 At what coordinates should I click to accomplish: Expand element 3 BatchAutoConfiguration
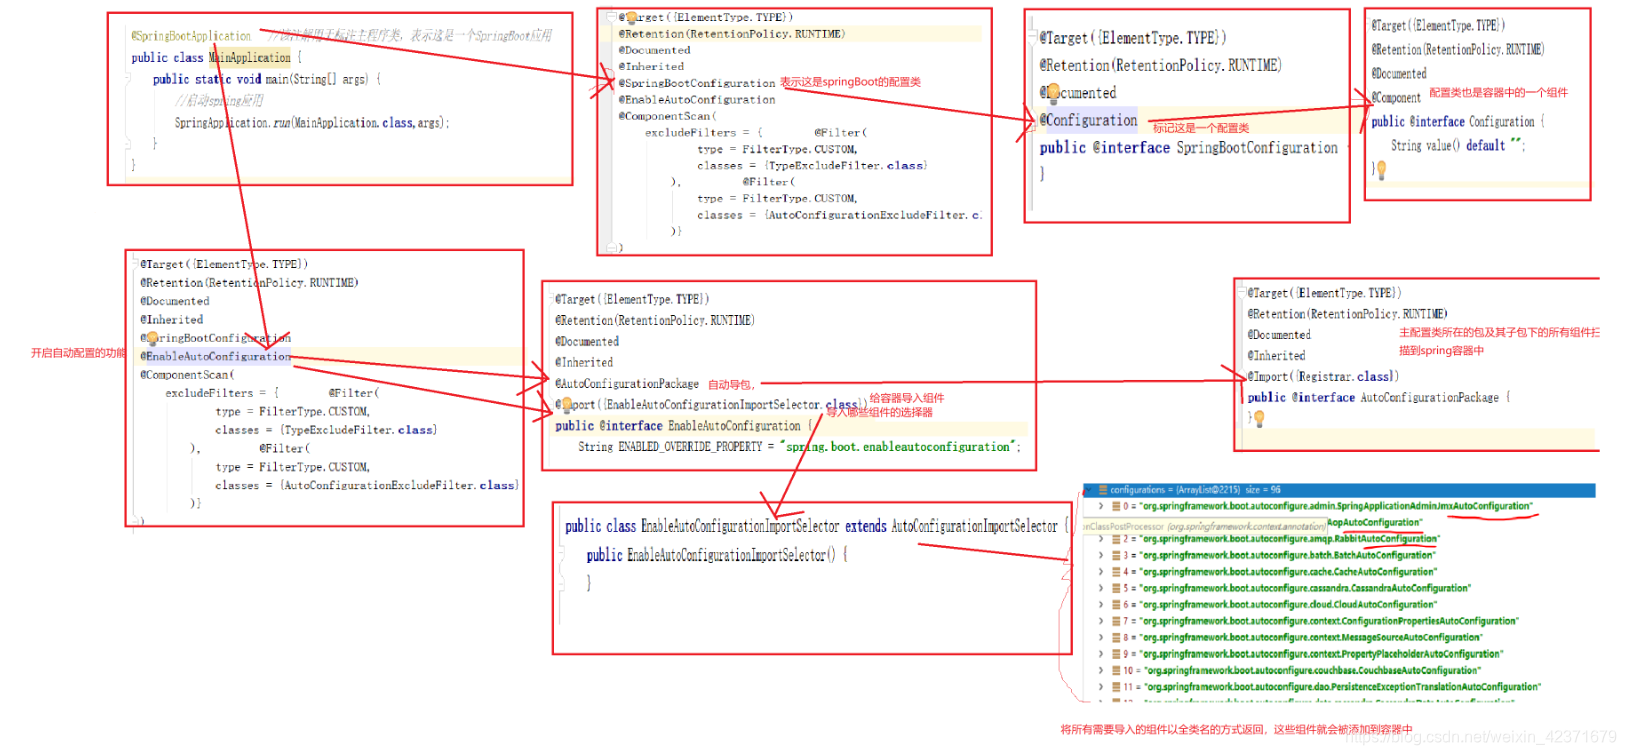[x=1101, y=556]
